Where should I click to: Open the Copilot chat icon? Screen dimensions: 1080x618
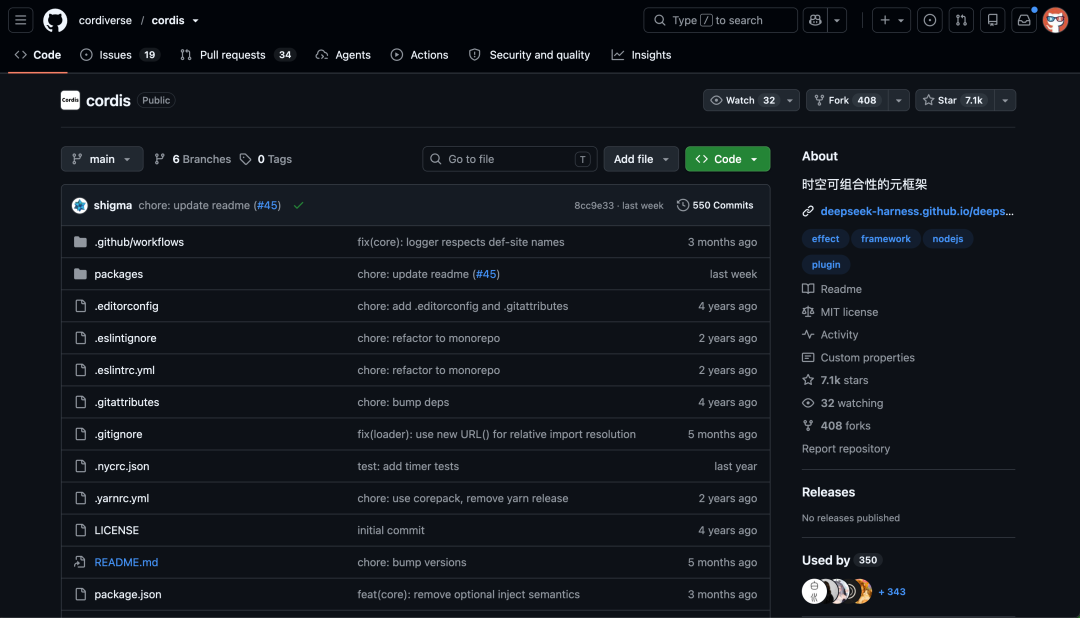coord(816,20)
